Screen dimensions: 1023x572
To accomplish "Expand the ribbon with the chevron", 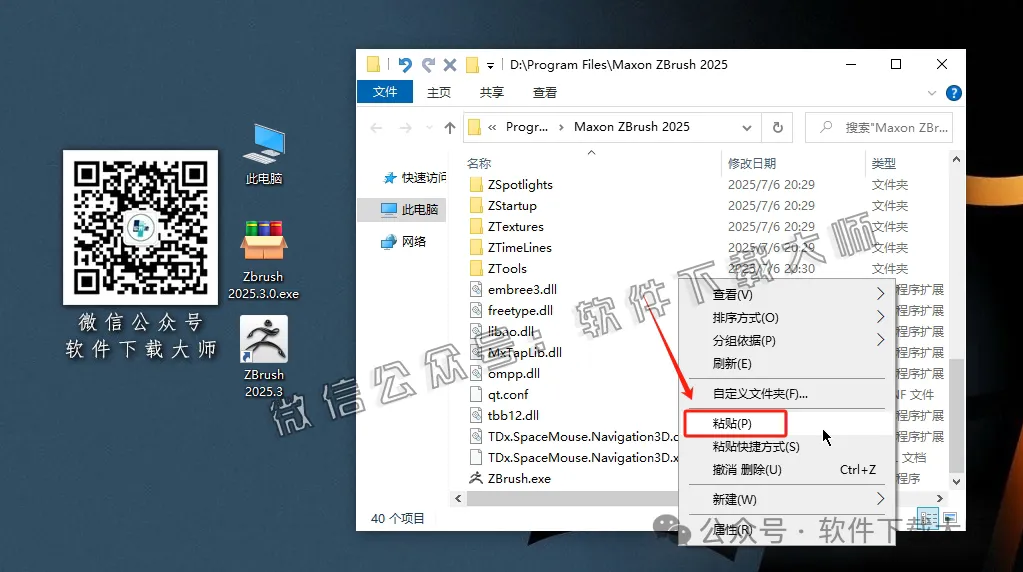I will 932,93.
